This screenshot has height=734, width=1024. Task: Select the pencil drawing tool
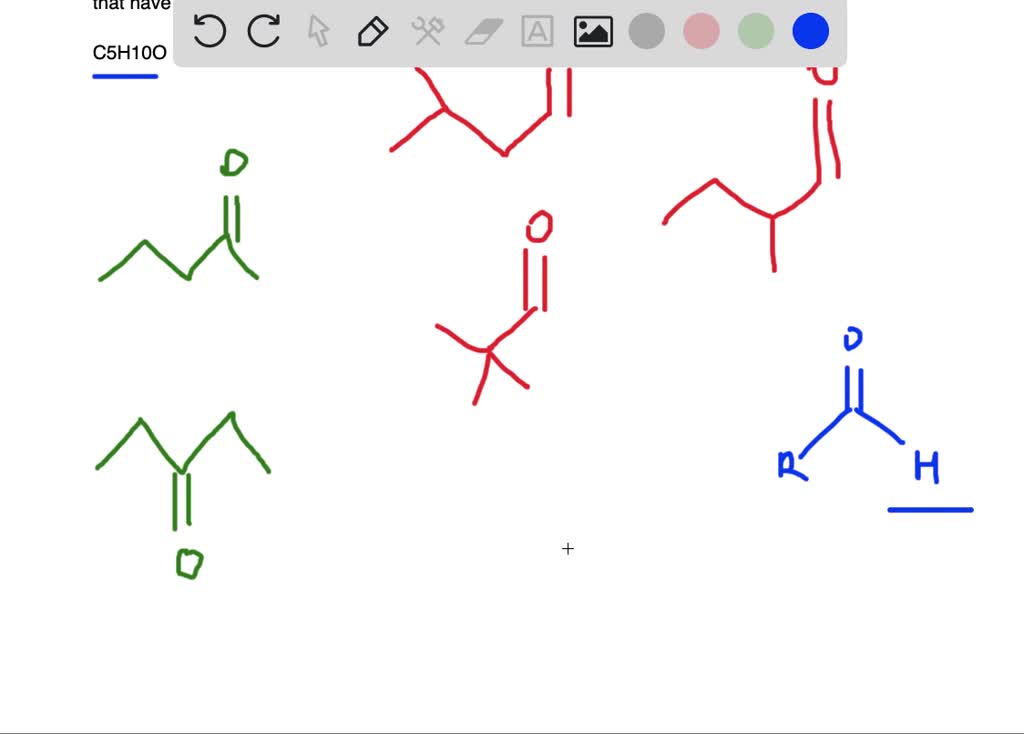[372, 31]
